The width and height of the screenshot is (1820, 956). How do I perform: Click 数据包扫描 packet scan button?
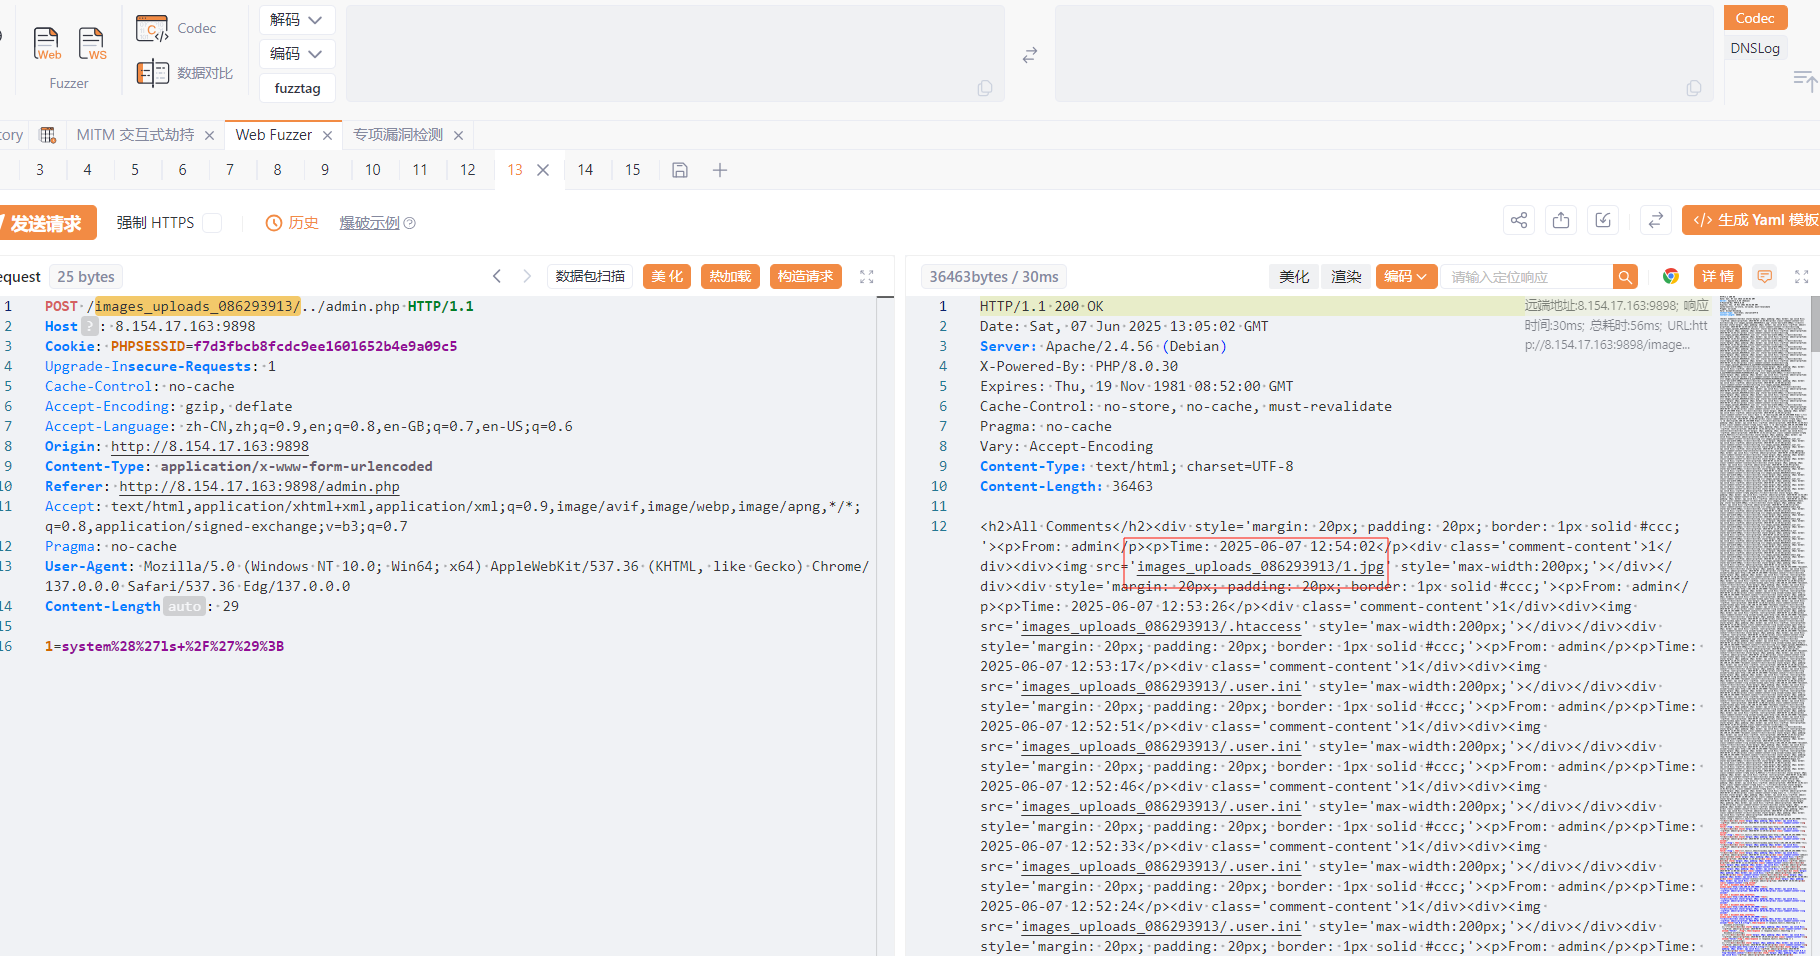590,277
